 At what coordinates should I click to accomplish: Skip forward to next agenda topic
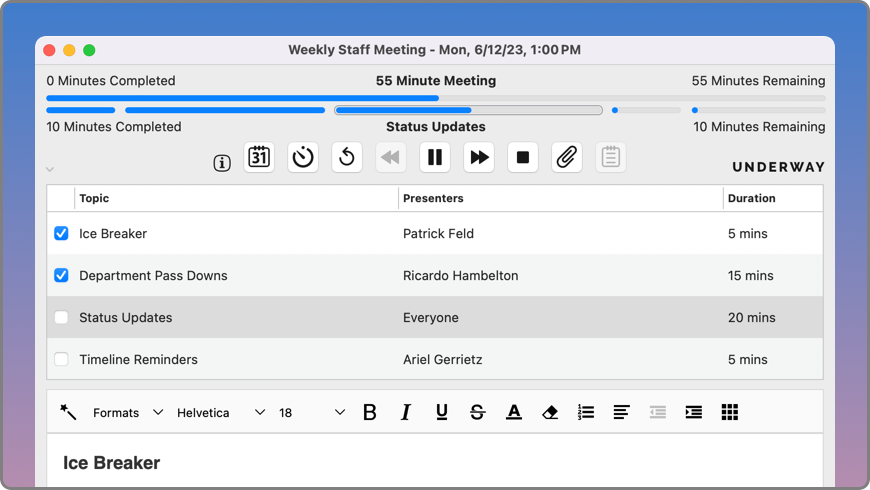coord(479,157)
